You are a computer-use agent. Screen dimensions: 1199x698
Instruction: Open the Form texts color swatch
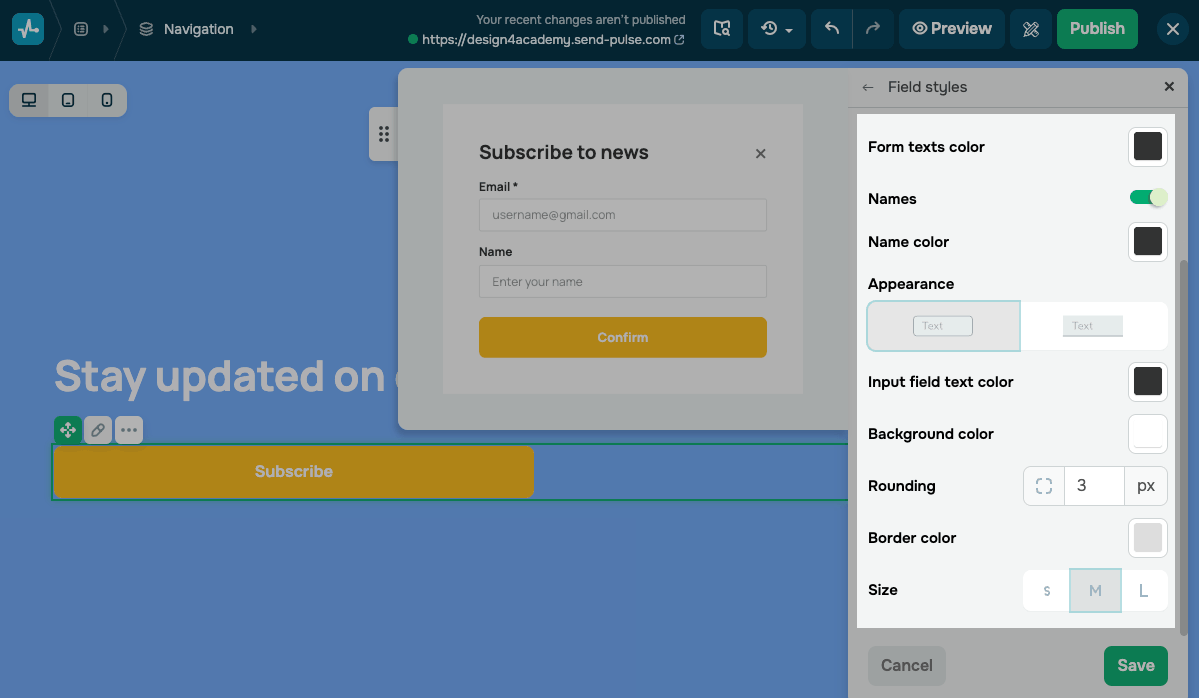pos(1148,147)
